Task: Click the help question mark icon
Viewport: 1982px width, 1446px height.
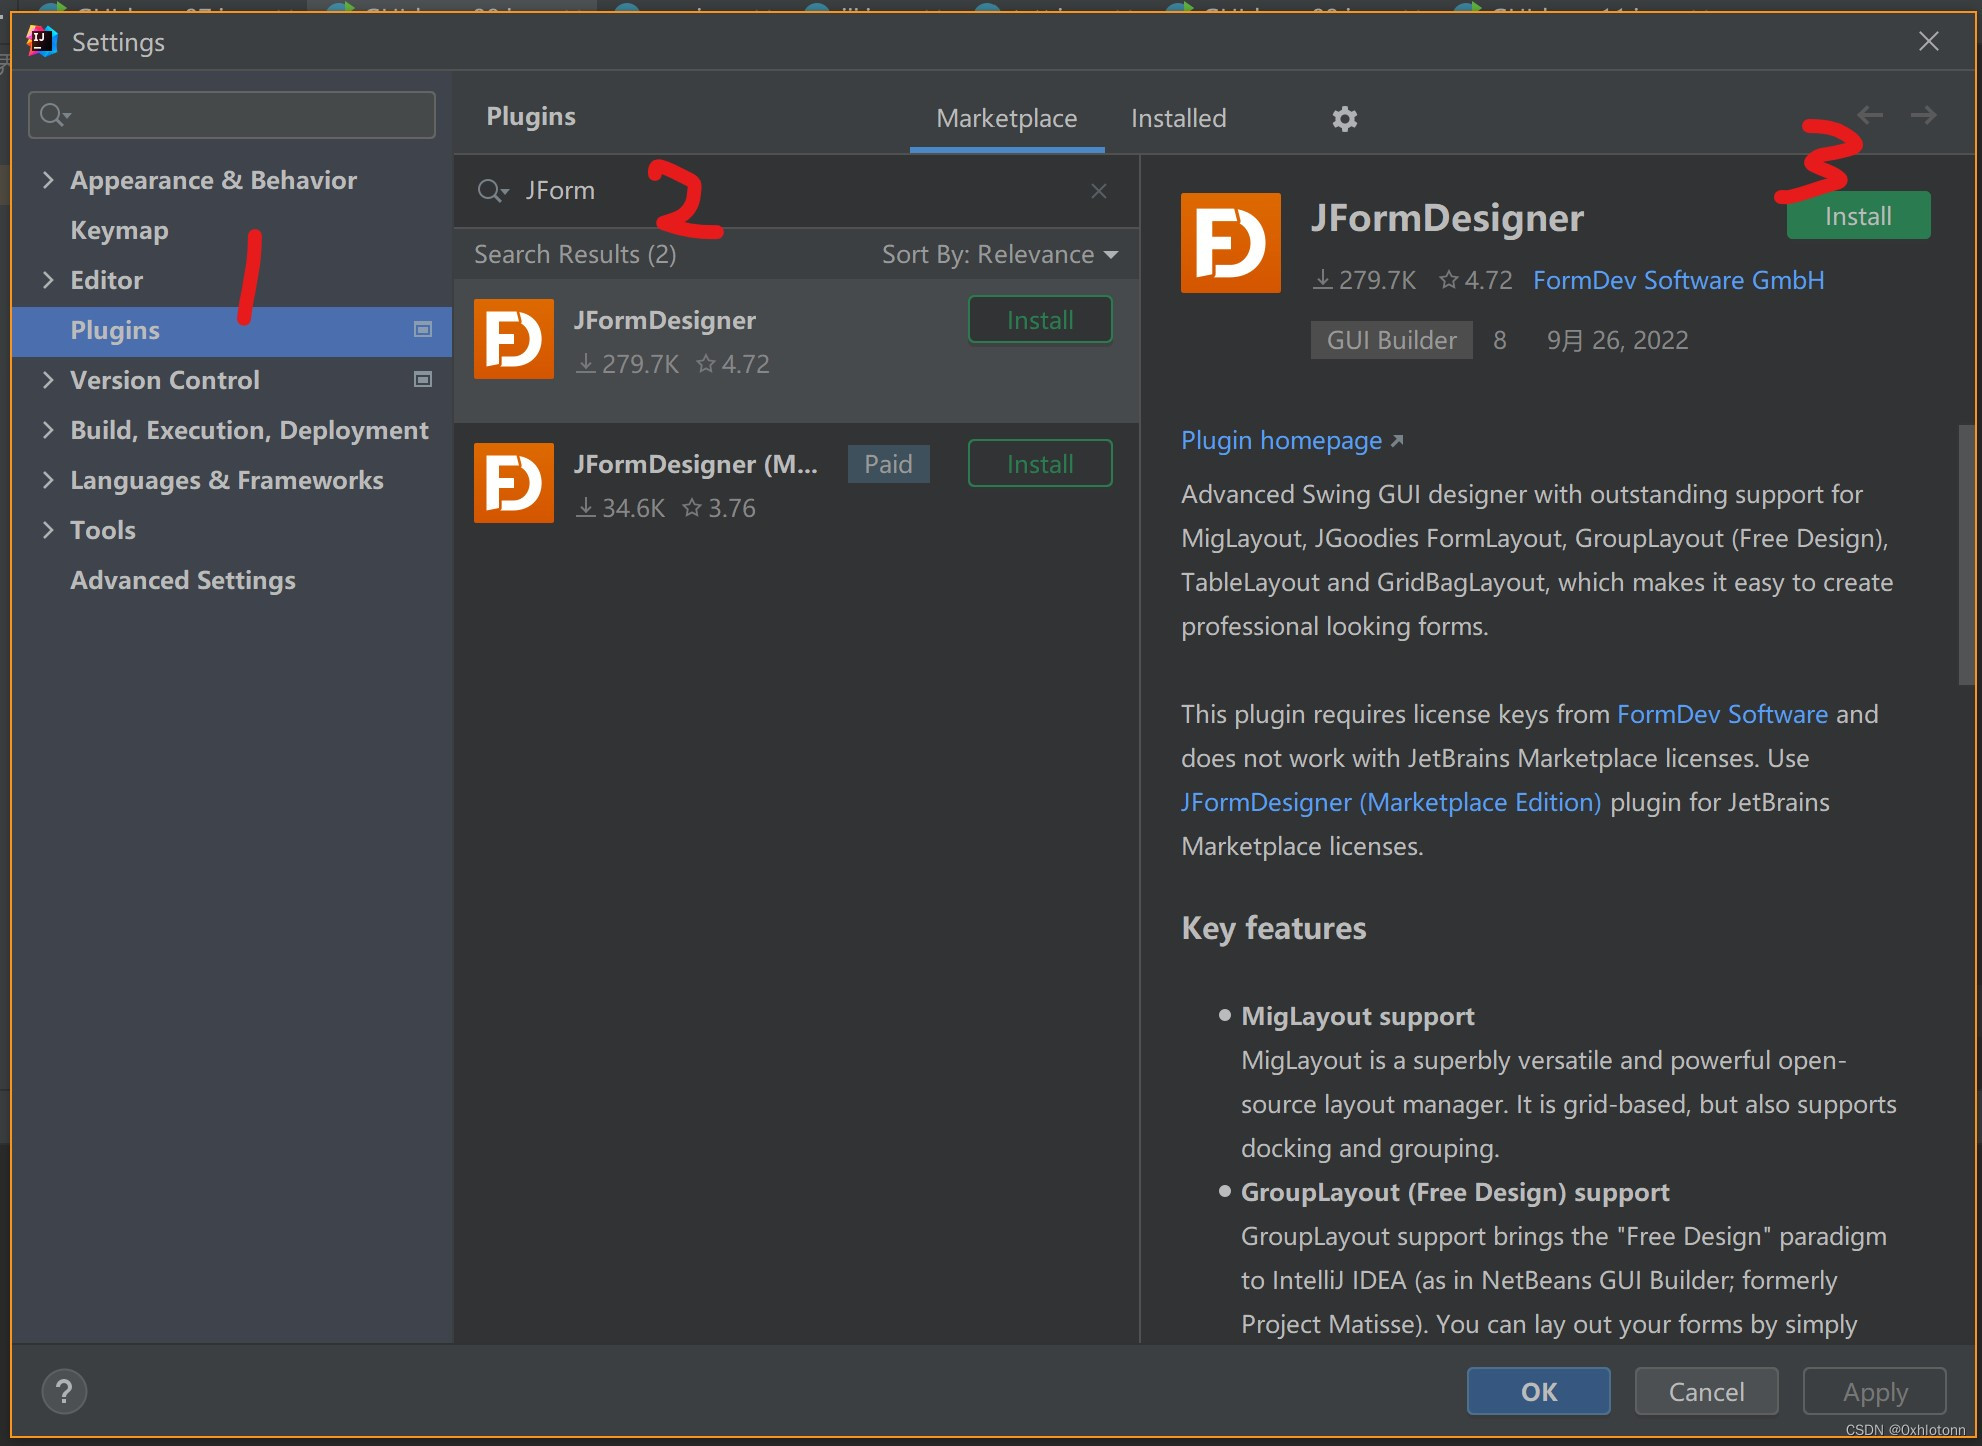Action: tap(64, 1391)
